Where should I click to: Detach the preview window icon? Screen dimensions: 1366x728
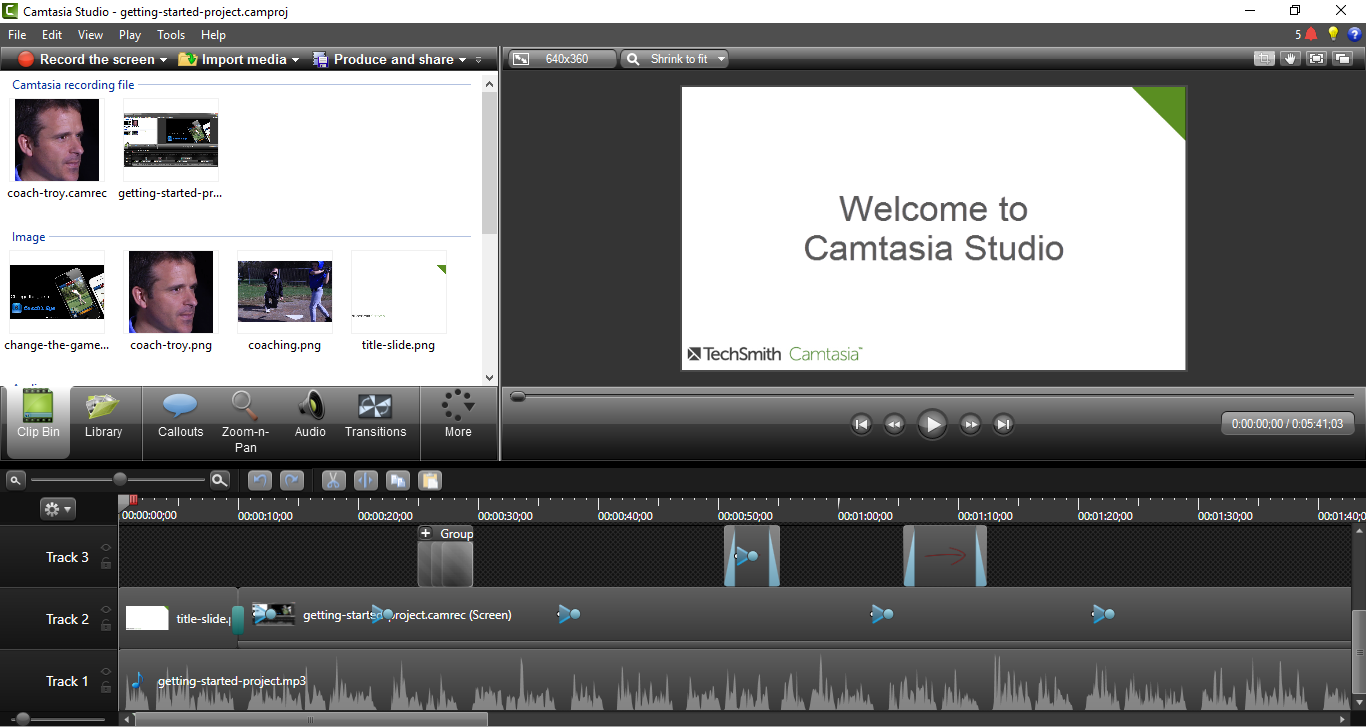(1342, 59)
